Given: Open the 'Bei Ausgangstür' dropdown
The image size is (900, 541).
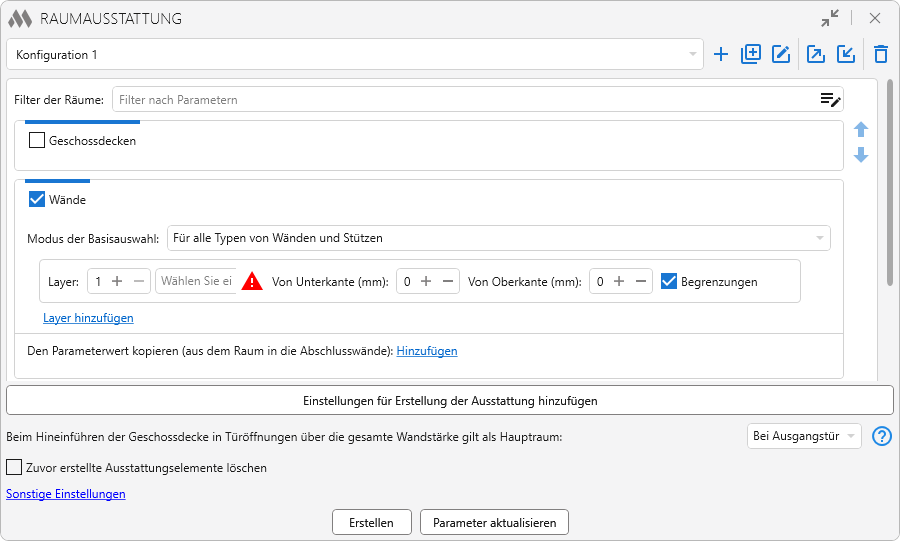Looking at the screenshot, I should click(x=804, y=436).
